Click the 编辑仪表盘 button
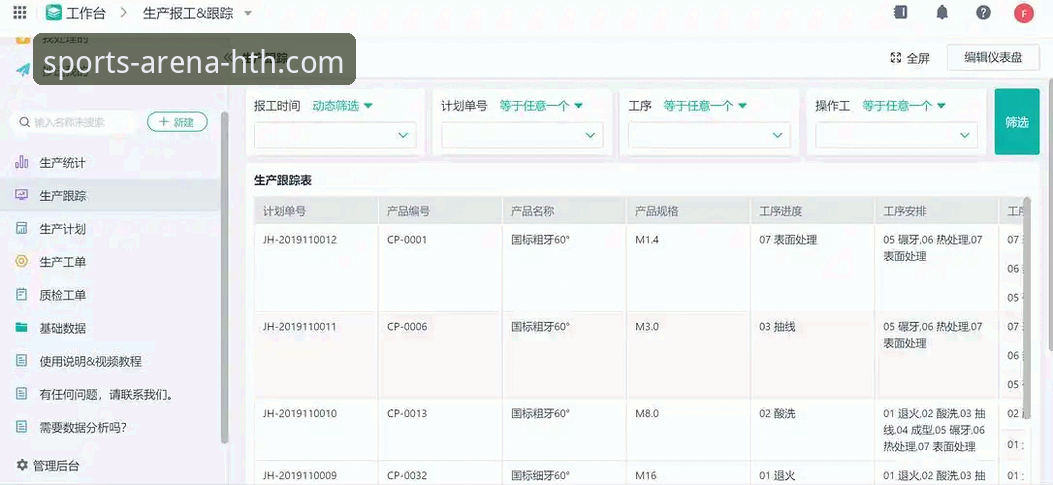The image size is (1053, 485). pyautogui.click(x=993, y=58)
